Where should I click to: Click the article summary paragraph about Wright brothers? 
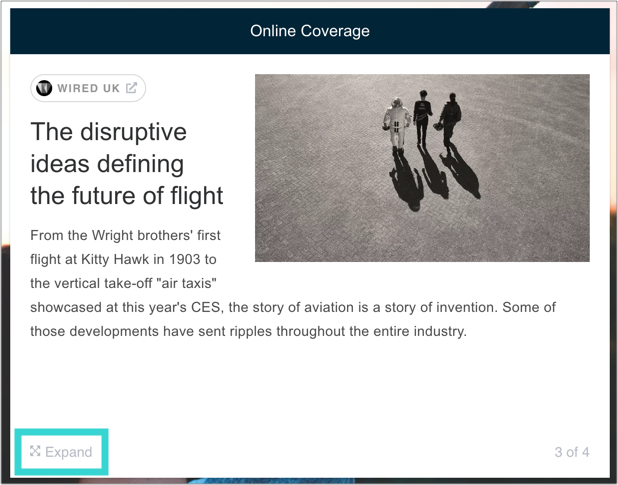click(x=293, y=283)
